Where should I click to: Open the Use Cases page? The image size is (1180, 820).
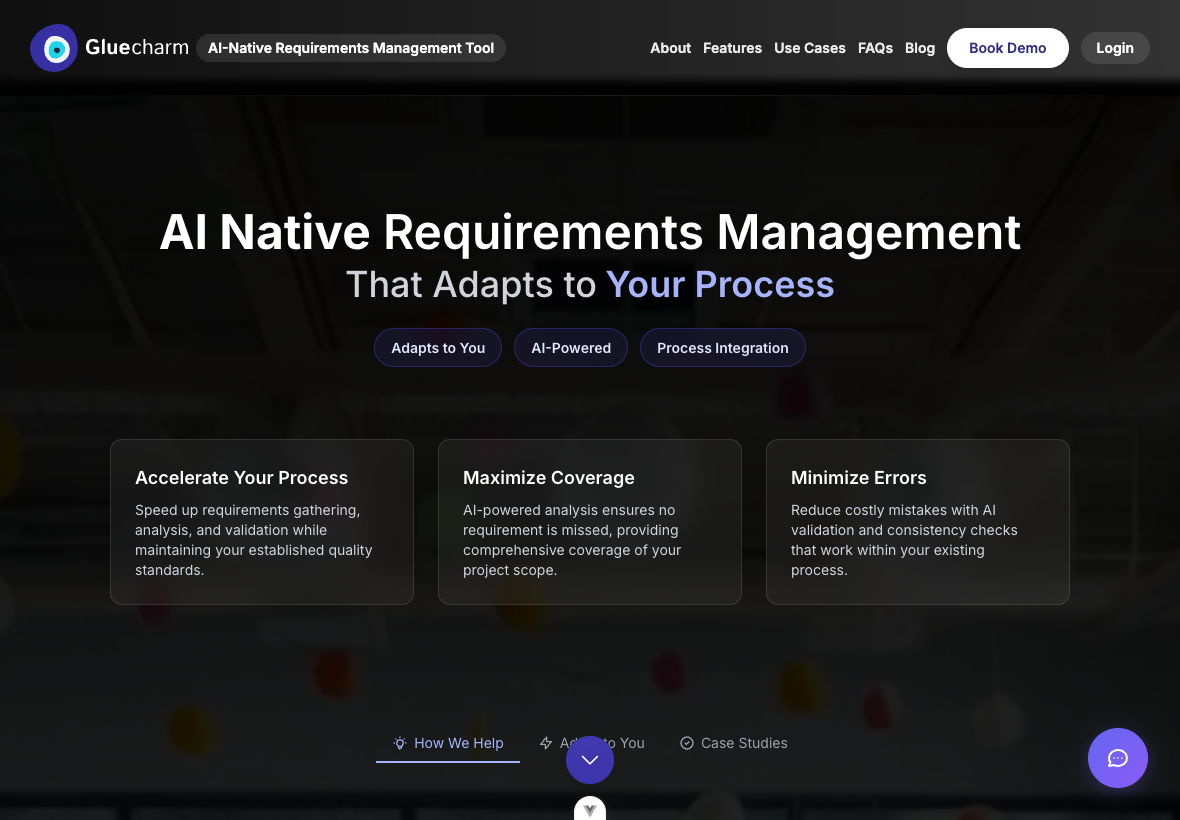[x=810, y=48]
